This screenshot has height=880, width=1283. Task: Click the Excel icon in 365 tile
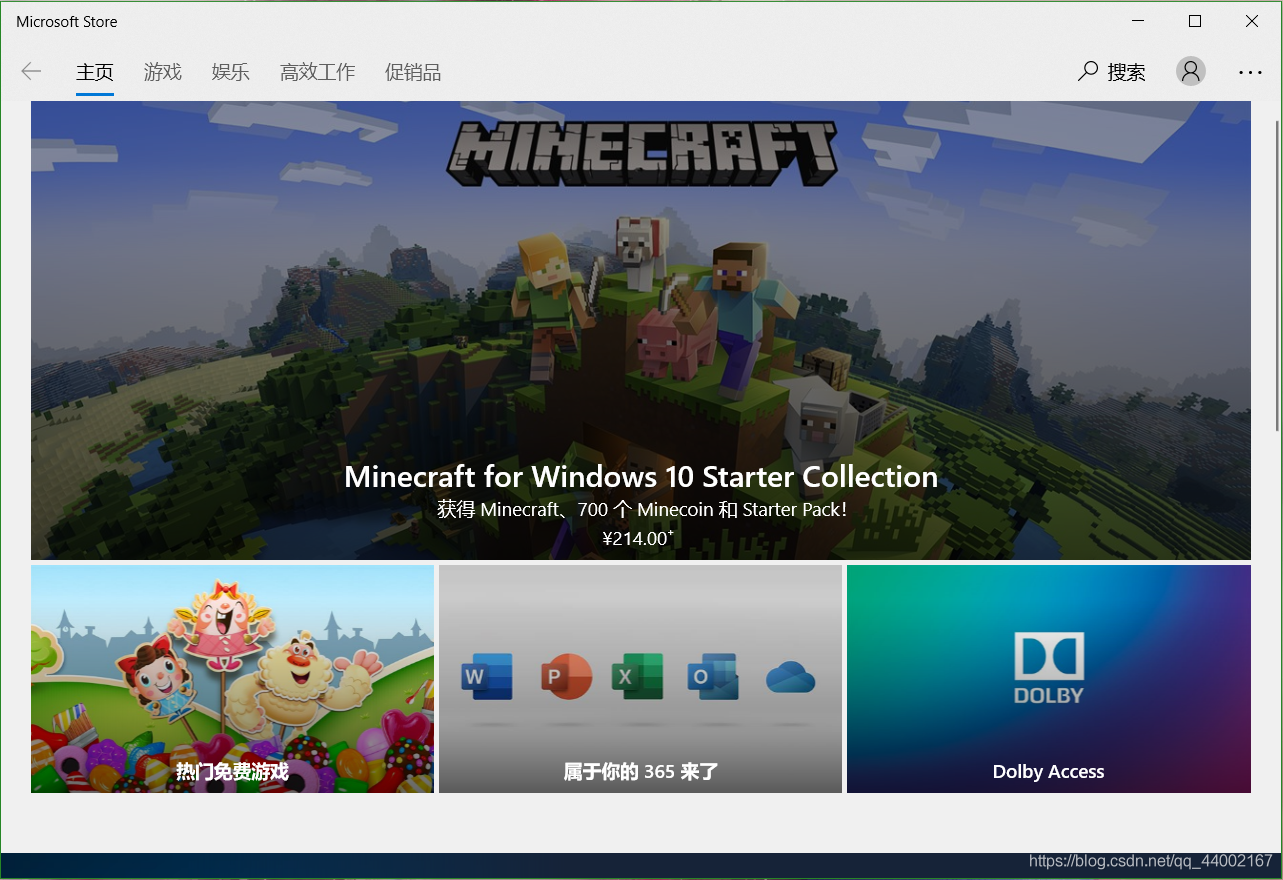(638, 677)
